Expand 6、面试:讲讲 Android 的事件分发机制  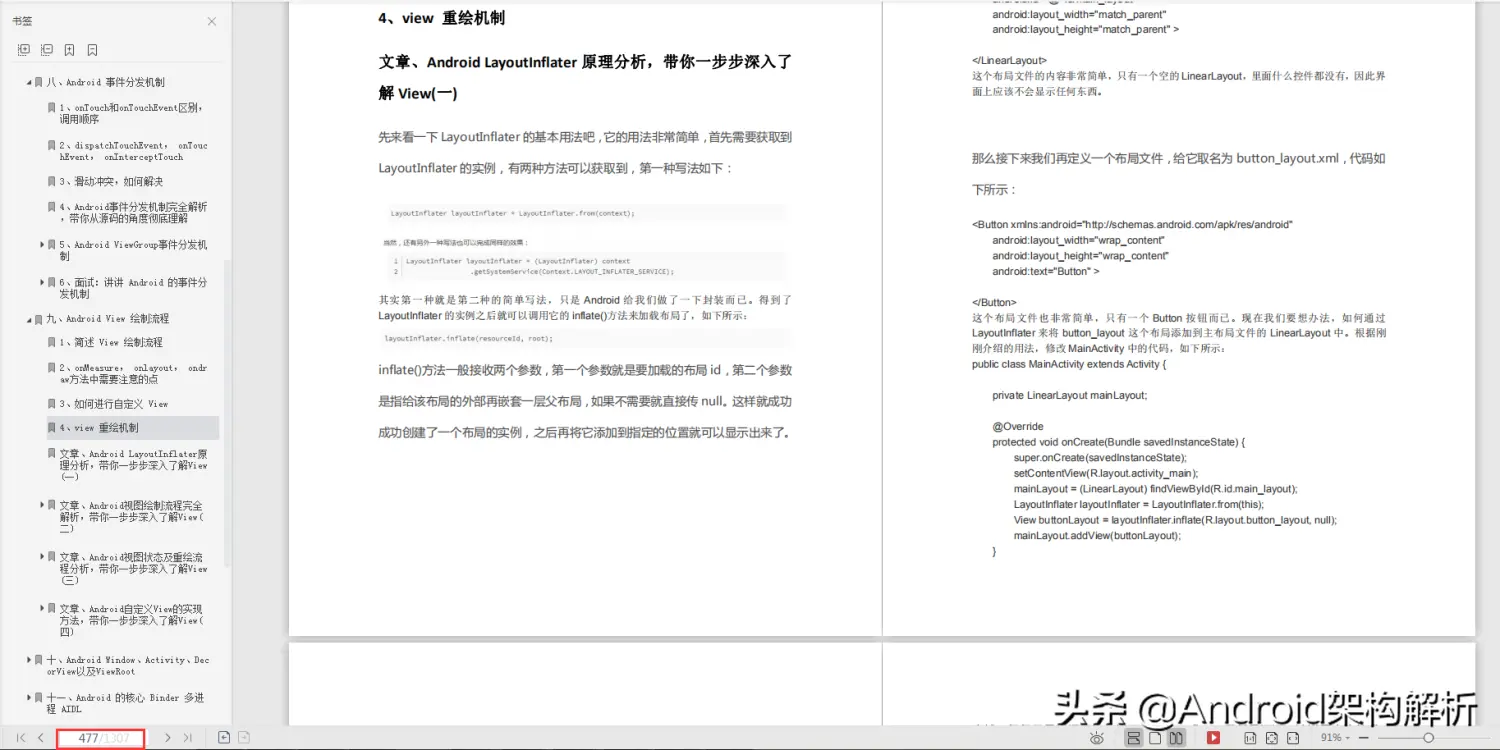pos(42,283)
